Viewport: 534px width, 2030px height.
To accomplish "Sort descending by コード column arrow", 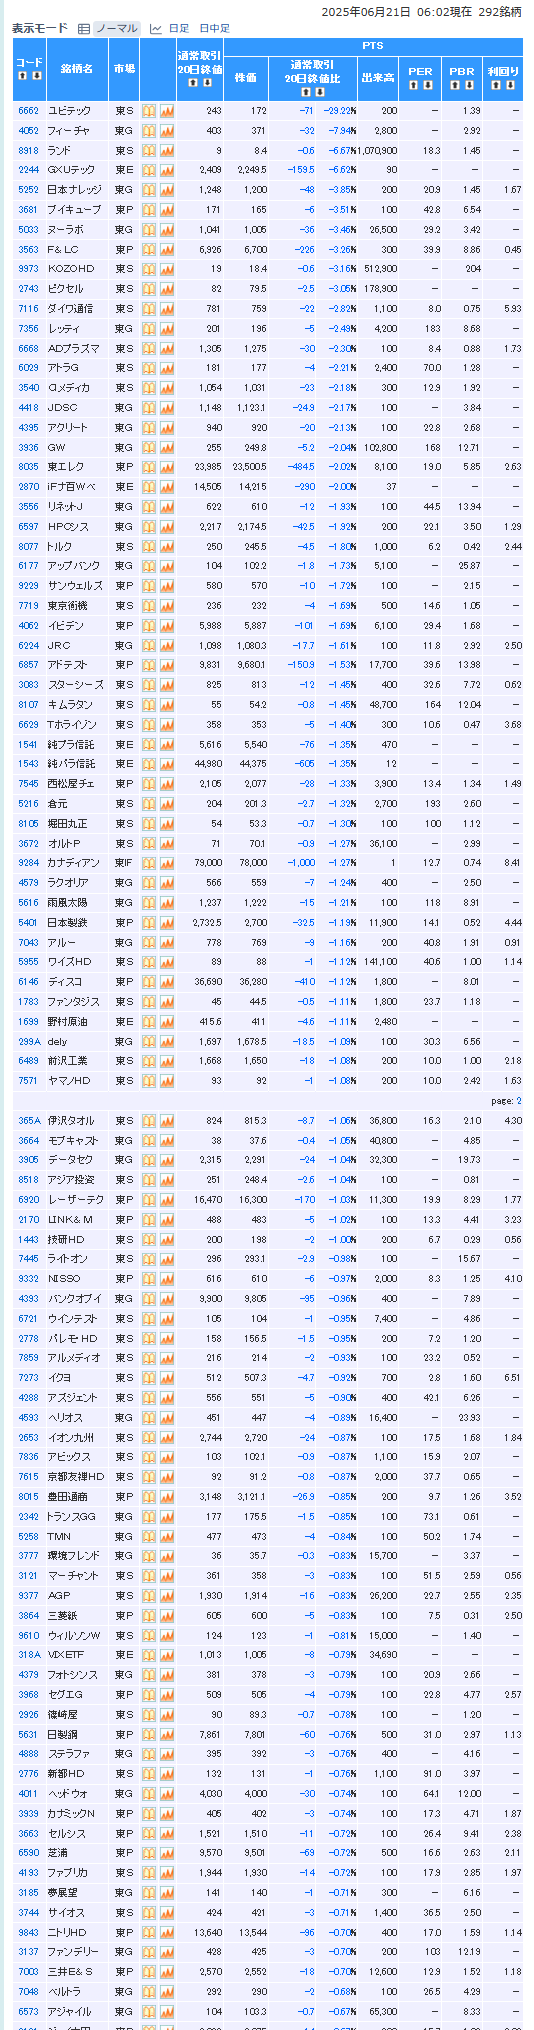I will click(36, 76).
